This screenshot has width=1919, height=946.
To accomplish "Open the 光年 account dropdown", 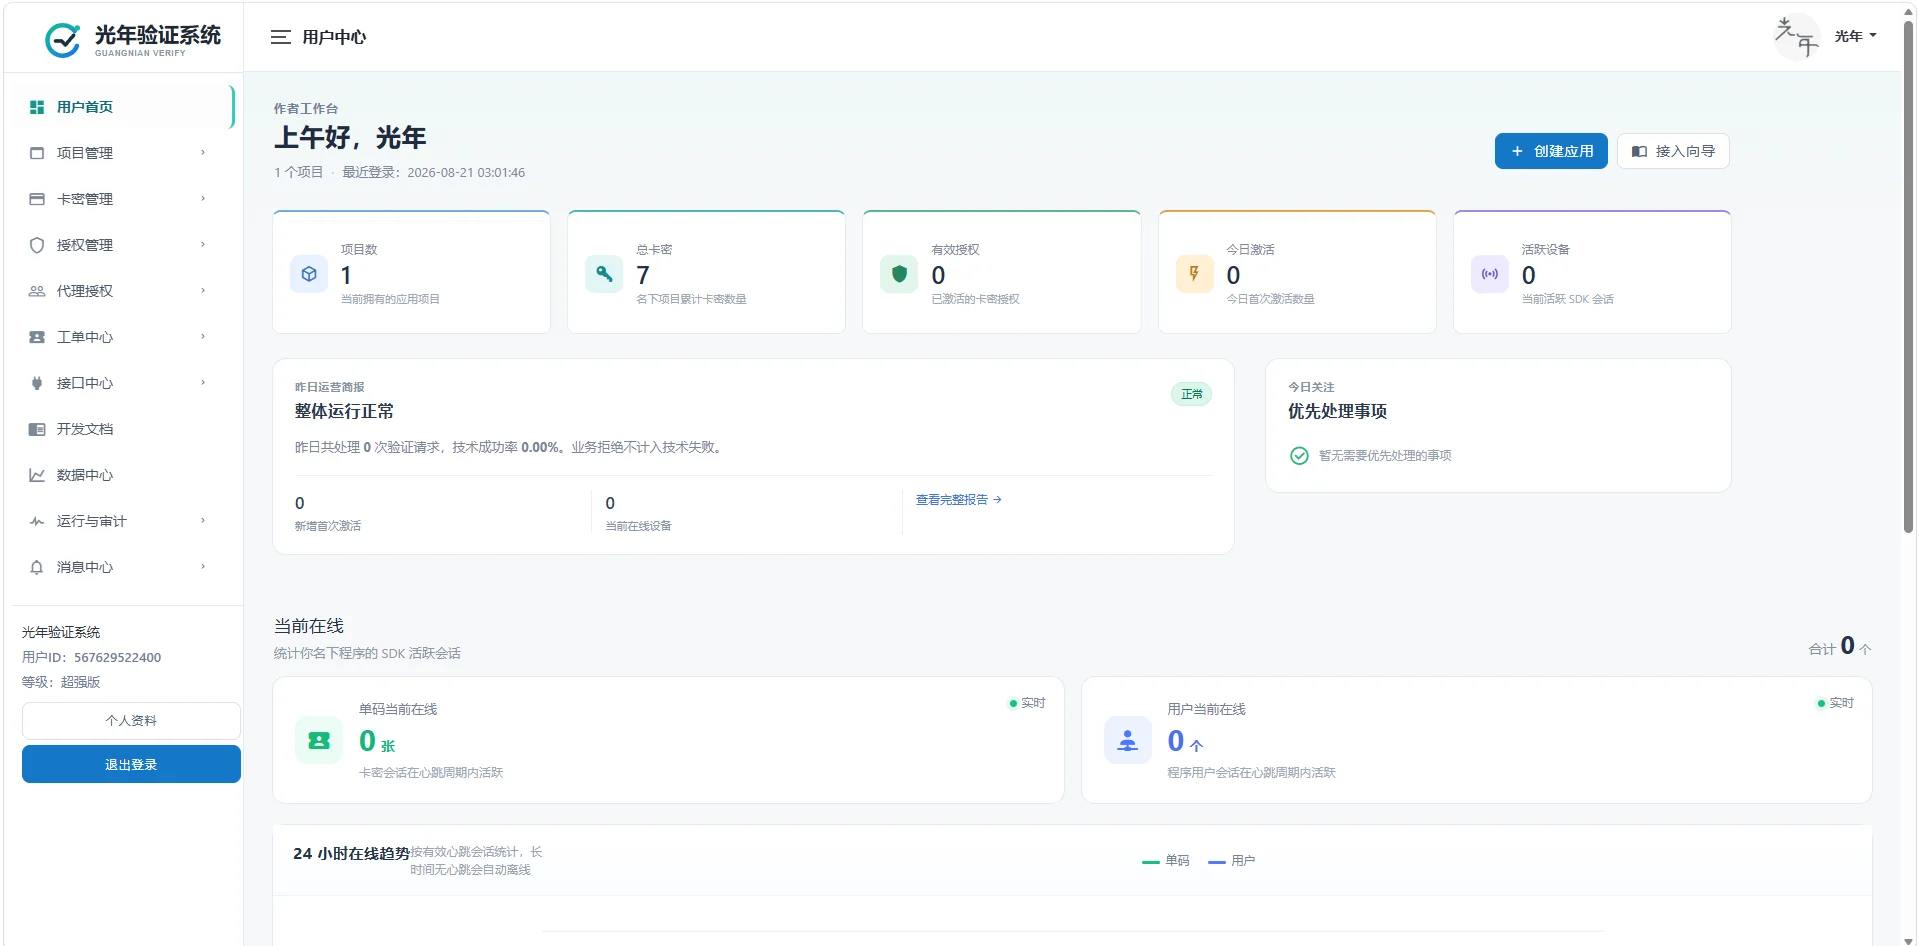I will (x=1855, y=36).
